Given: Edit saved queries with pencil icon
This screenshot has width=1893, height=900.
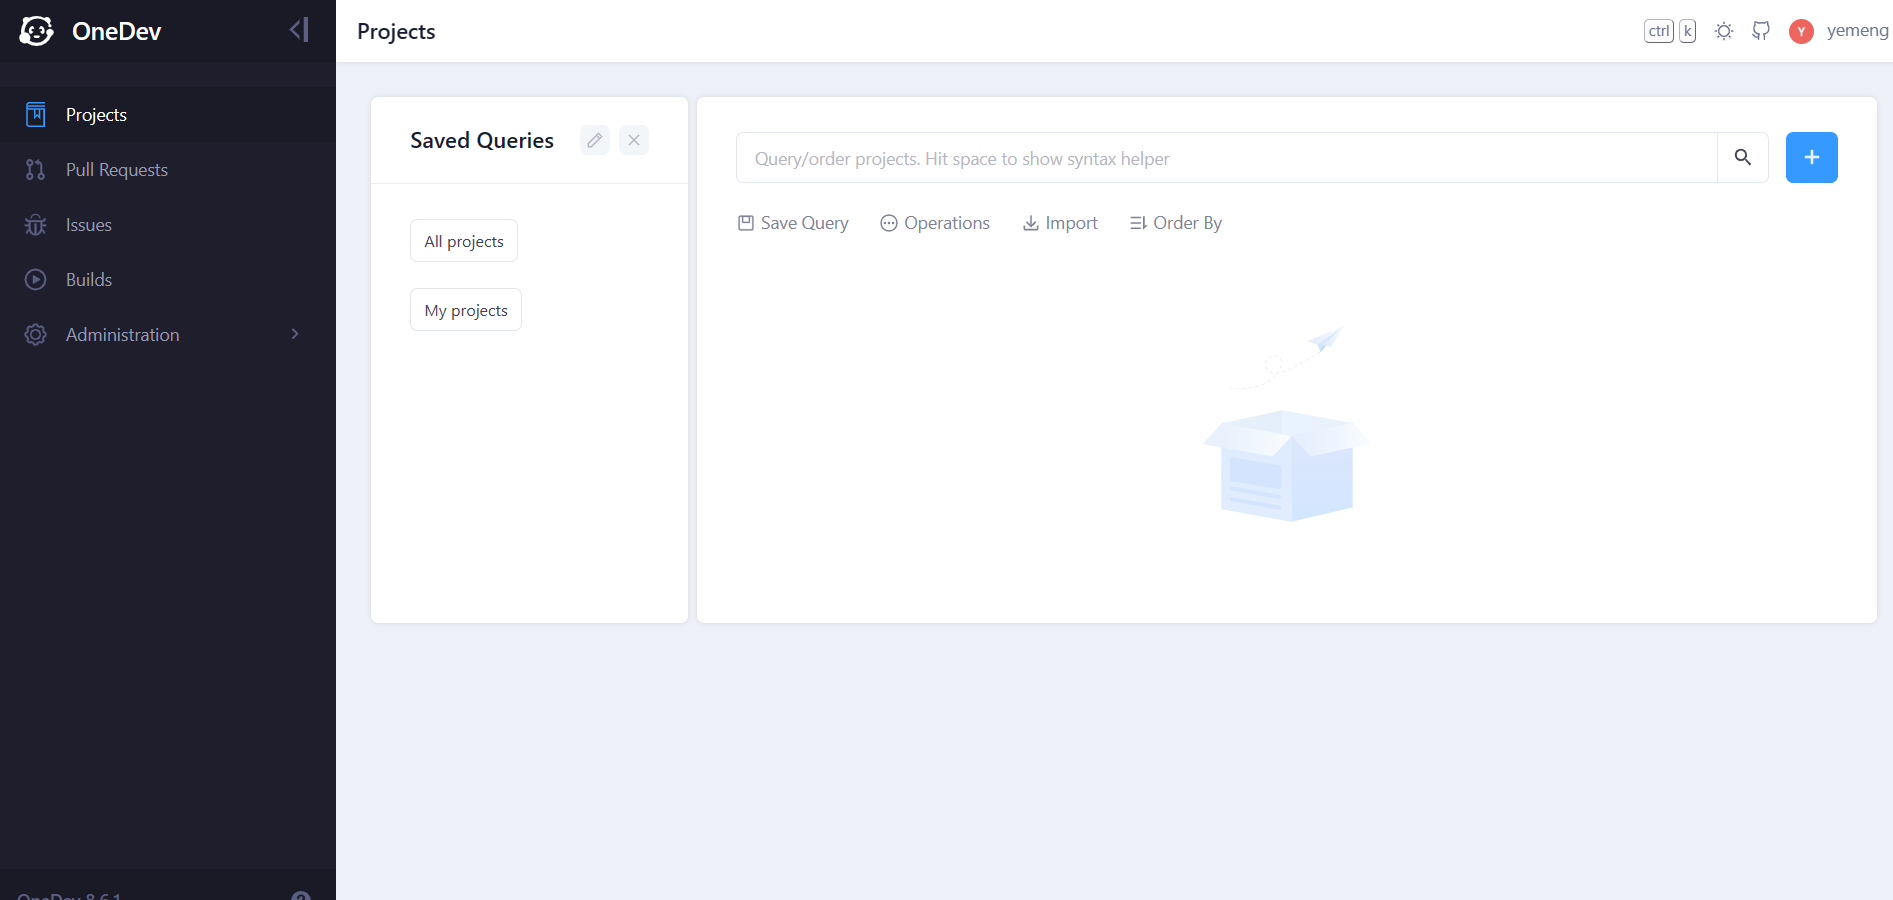Looking at the screenshot, I should coord(595,140).
